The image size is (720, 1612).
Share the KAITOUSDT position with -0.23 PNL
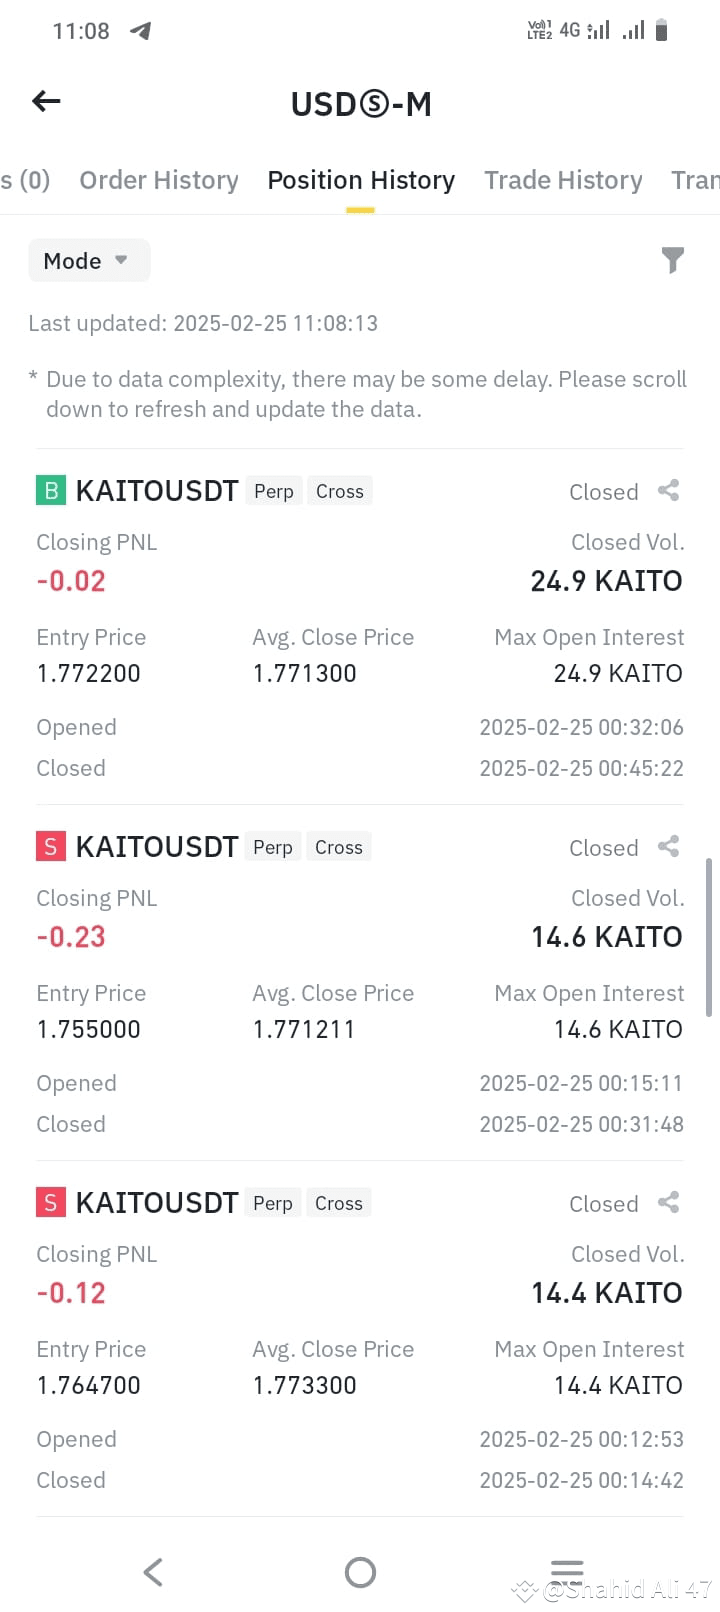668,846
